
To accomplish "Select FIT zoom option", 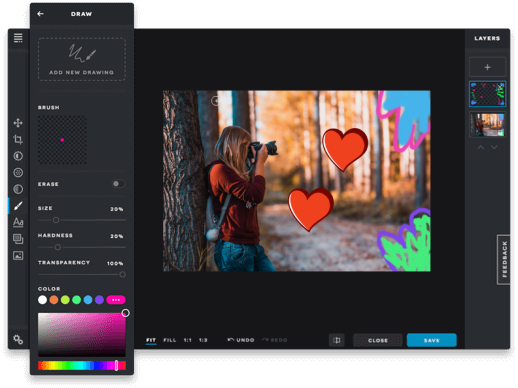I will (151, 340).
